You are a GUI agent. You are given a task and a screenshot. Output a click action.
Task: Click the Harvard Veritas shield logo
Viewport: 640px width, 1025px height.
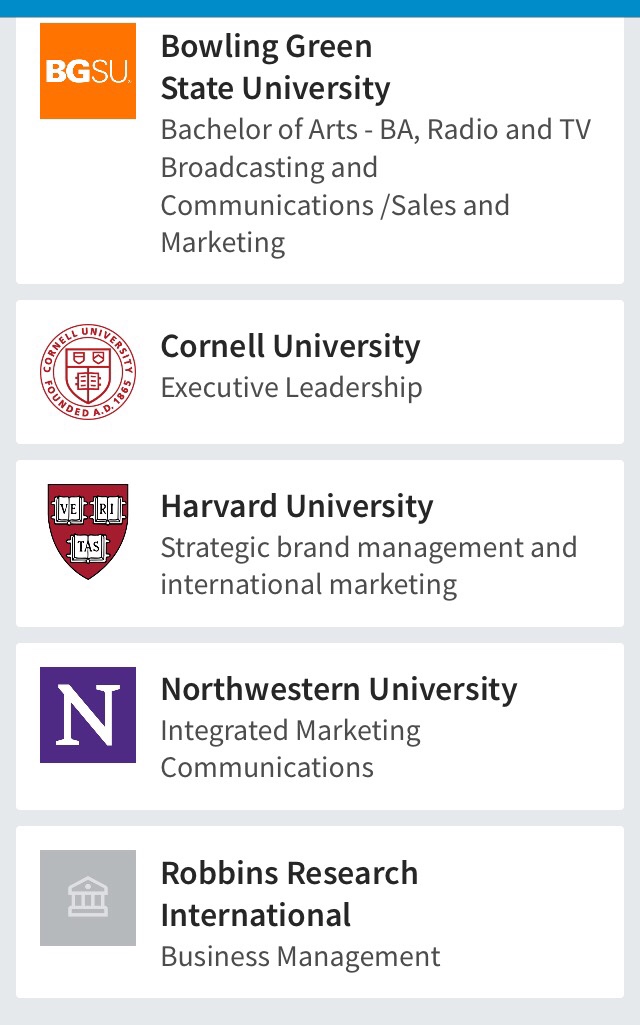pyautogui.click(x=88, y=531)
